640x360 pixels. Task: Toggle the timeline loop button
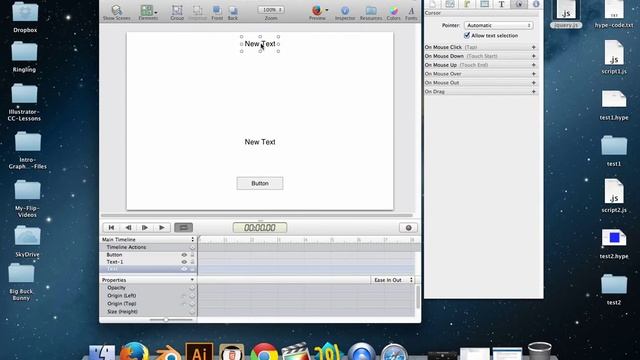[184, 228]
